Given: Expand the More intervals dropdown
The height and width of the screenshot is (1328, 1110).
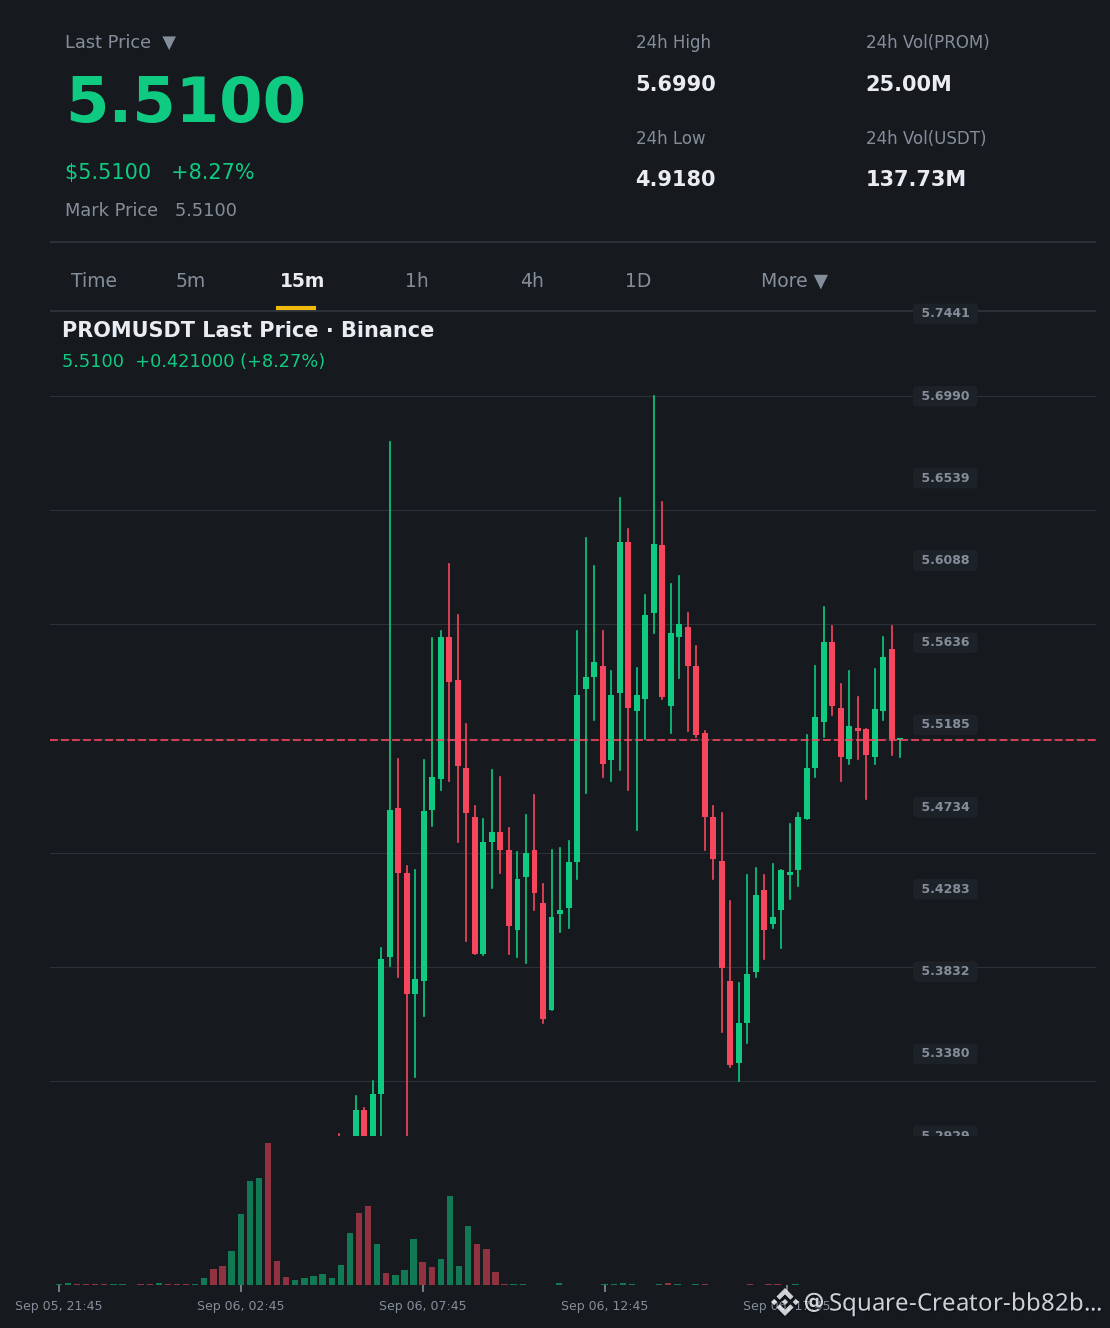Looking at the screenshot, I should (x=794, y=281).
